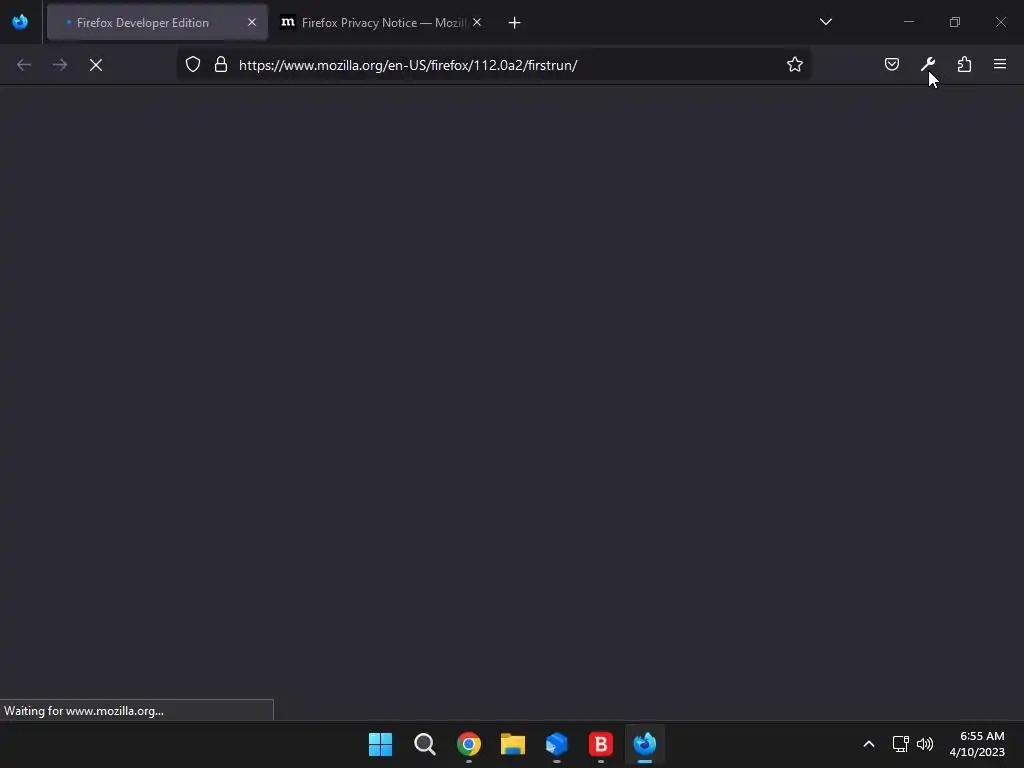The image size is (1024, 768).
Task: Open the red B app in taskbar
Action: [601, 744]
